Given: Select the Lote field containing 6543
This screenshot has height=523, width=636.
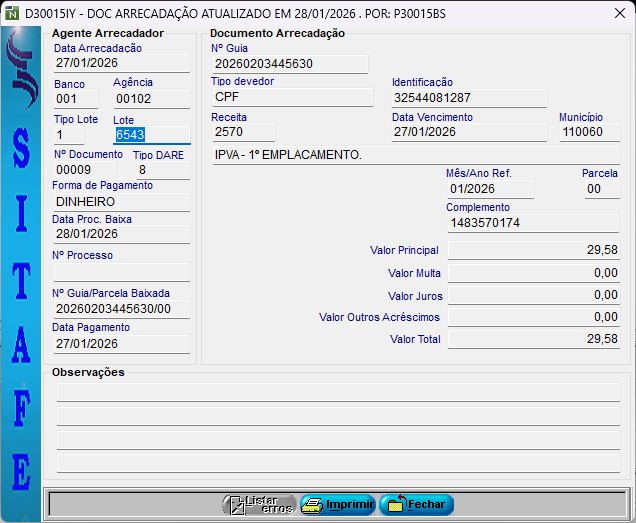Looking at the screenshot, I should coord(151,135).
